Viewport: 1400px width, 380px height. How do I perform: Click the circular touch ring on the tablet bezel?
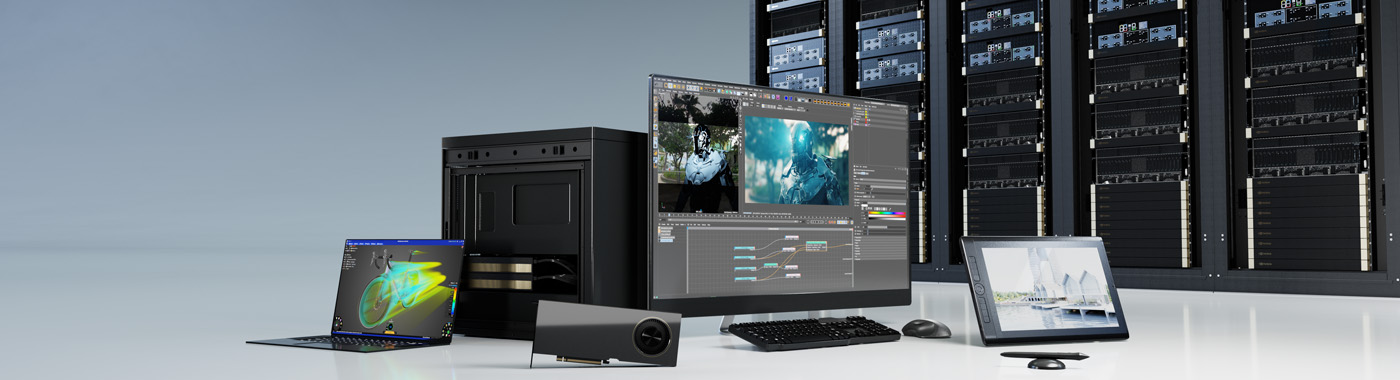979,289
